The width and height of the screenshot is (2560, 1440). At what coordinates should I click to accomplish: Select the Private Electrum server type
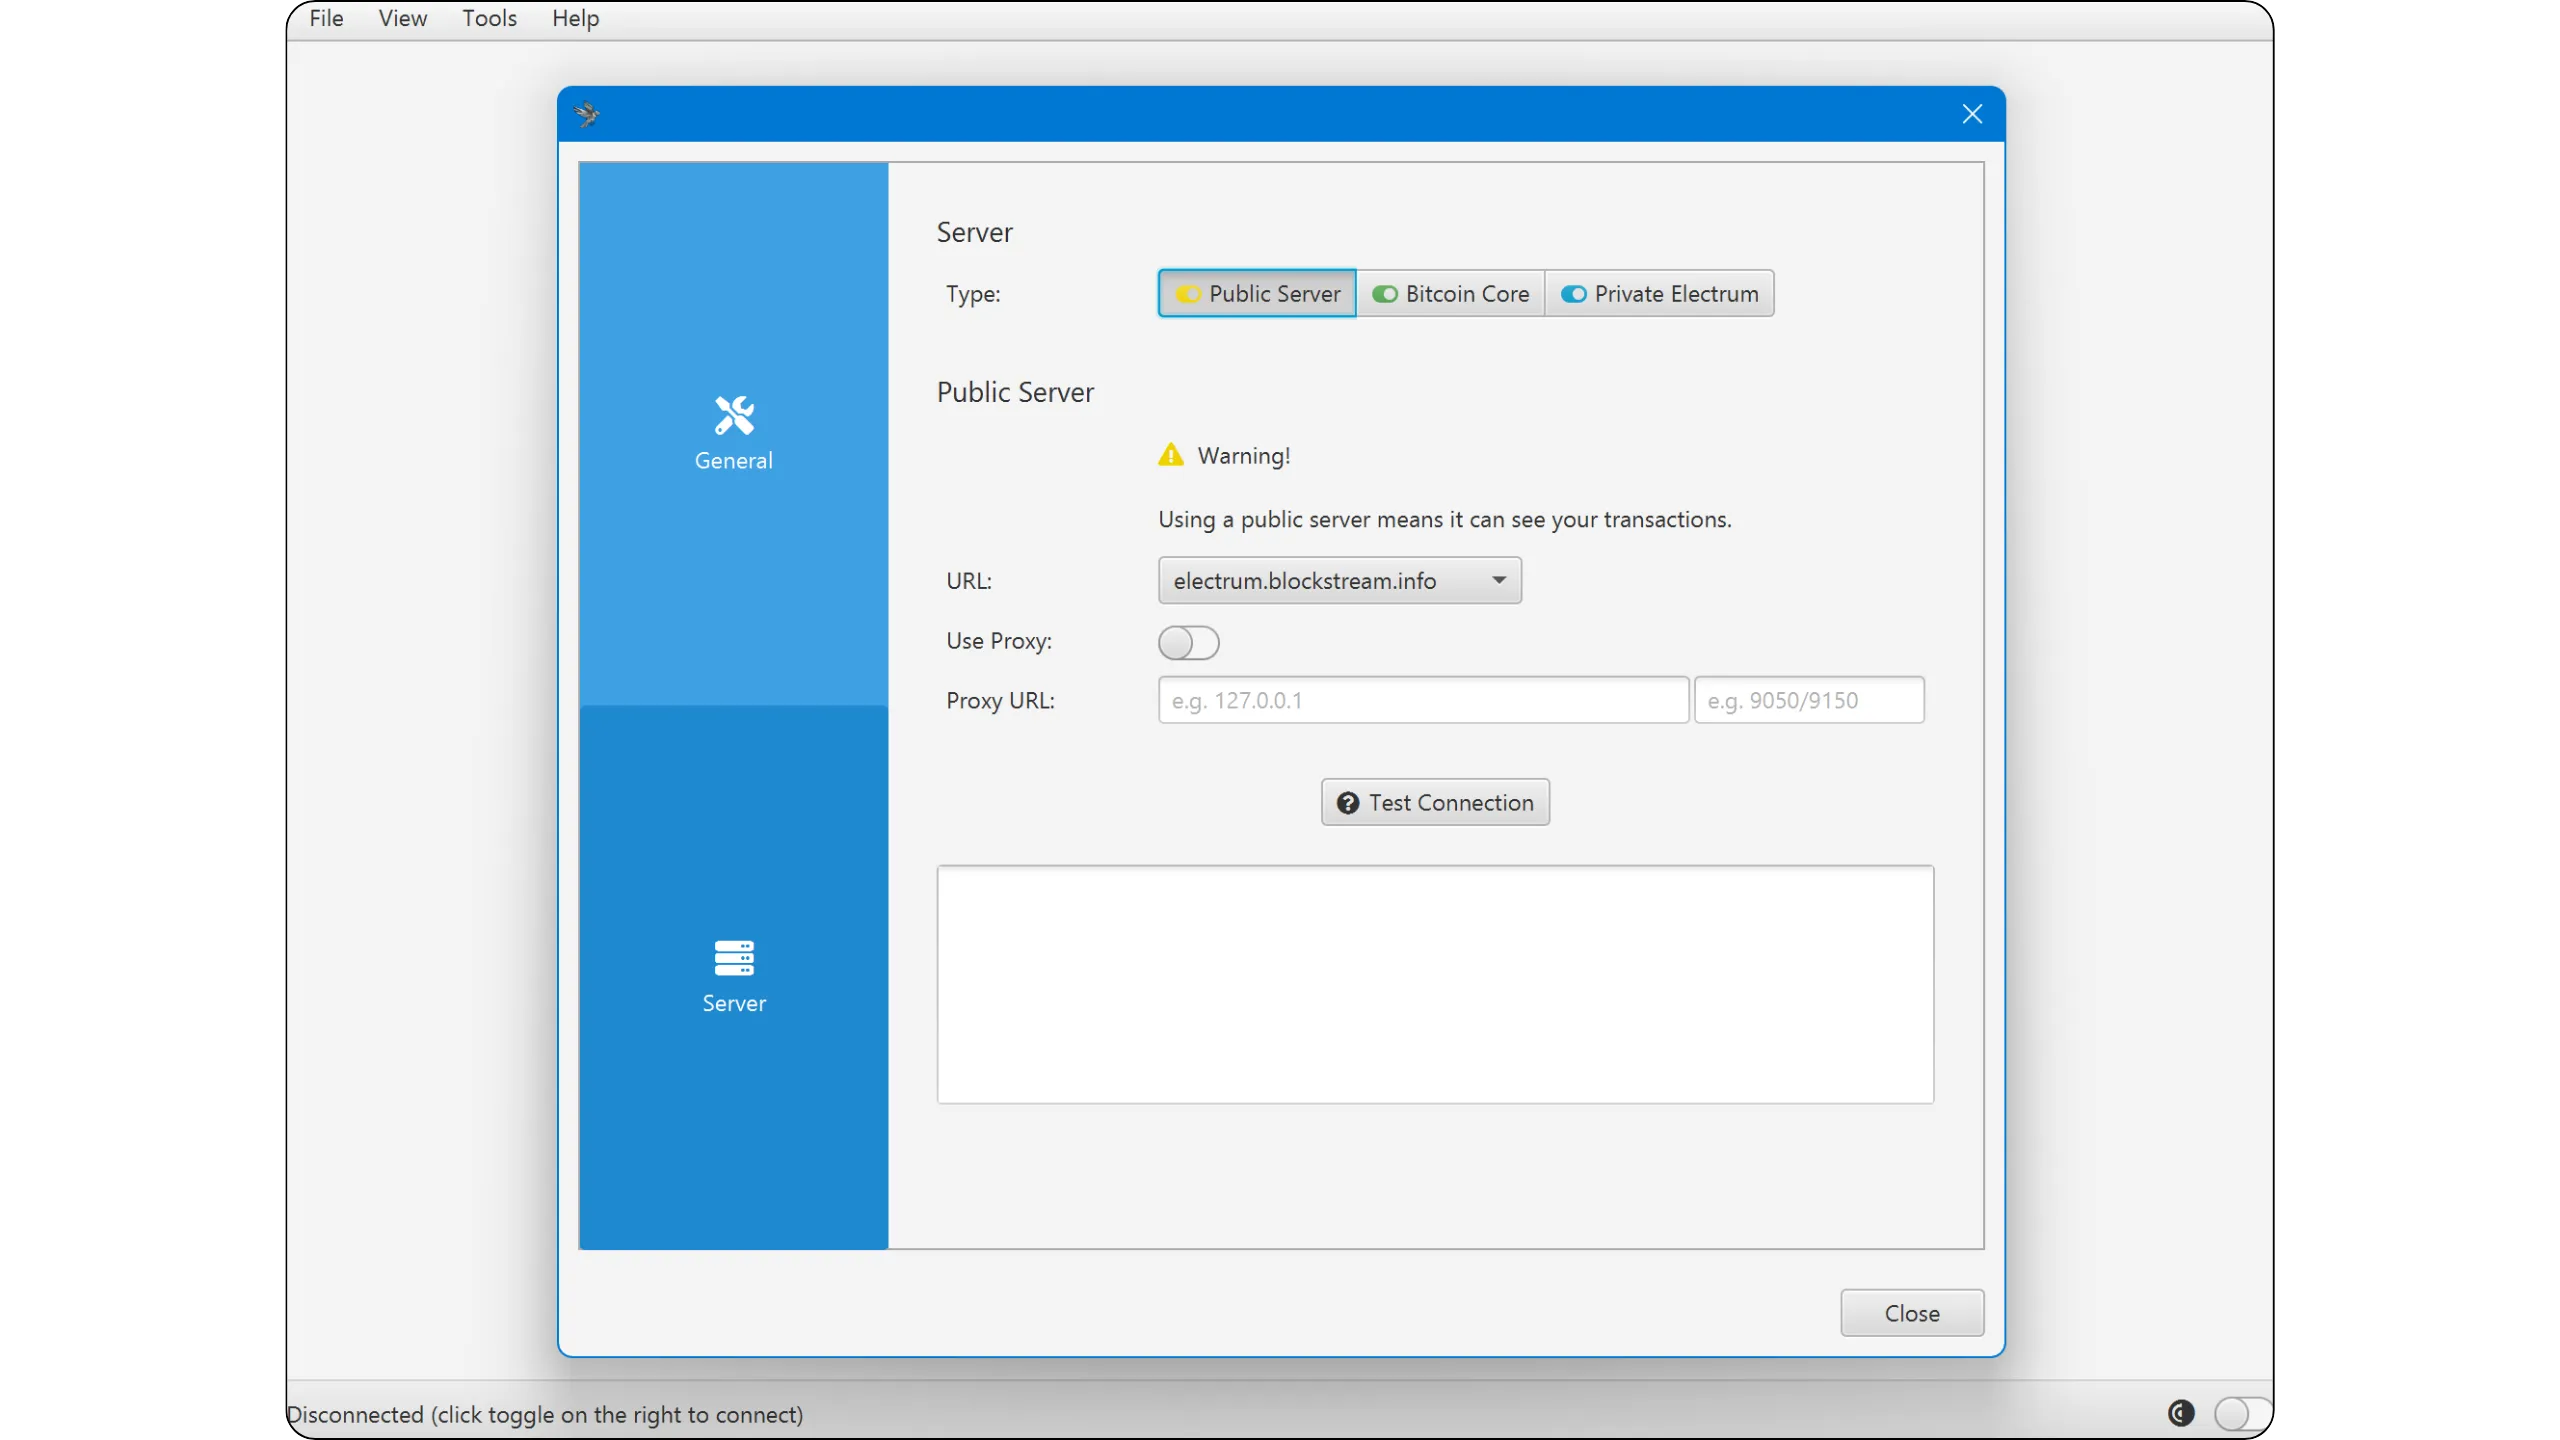[1660, 293]
